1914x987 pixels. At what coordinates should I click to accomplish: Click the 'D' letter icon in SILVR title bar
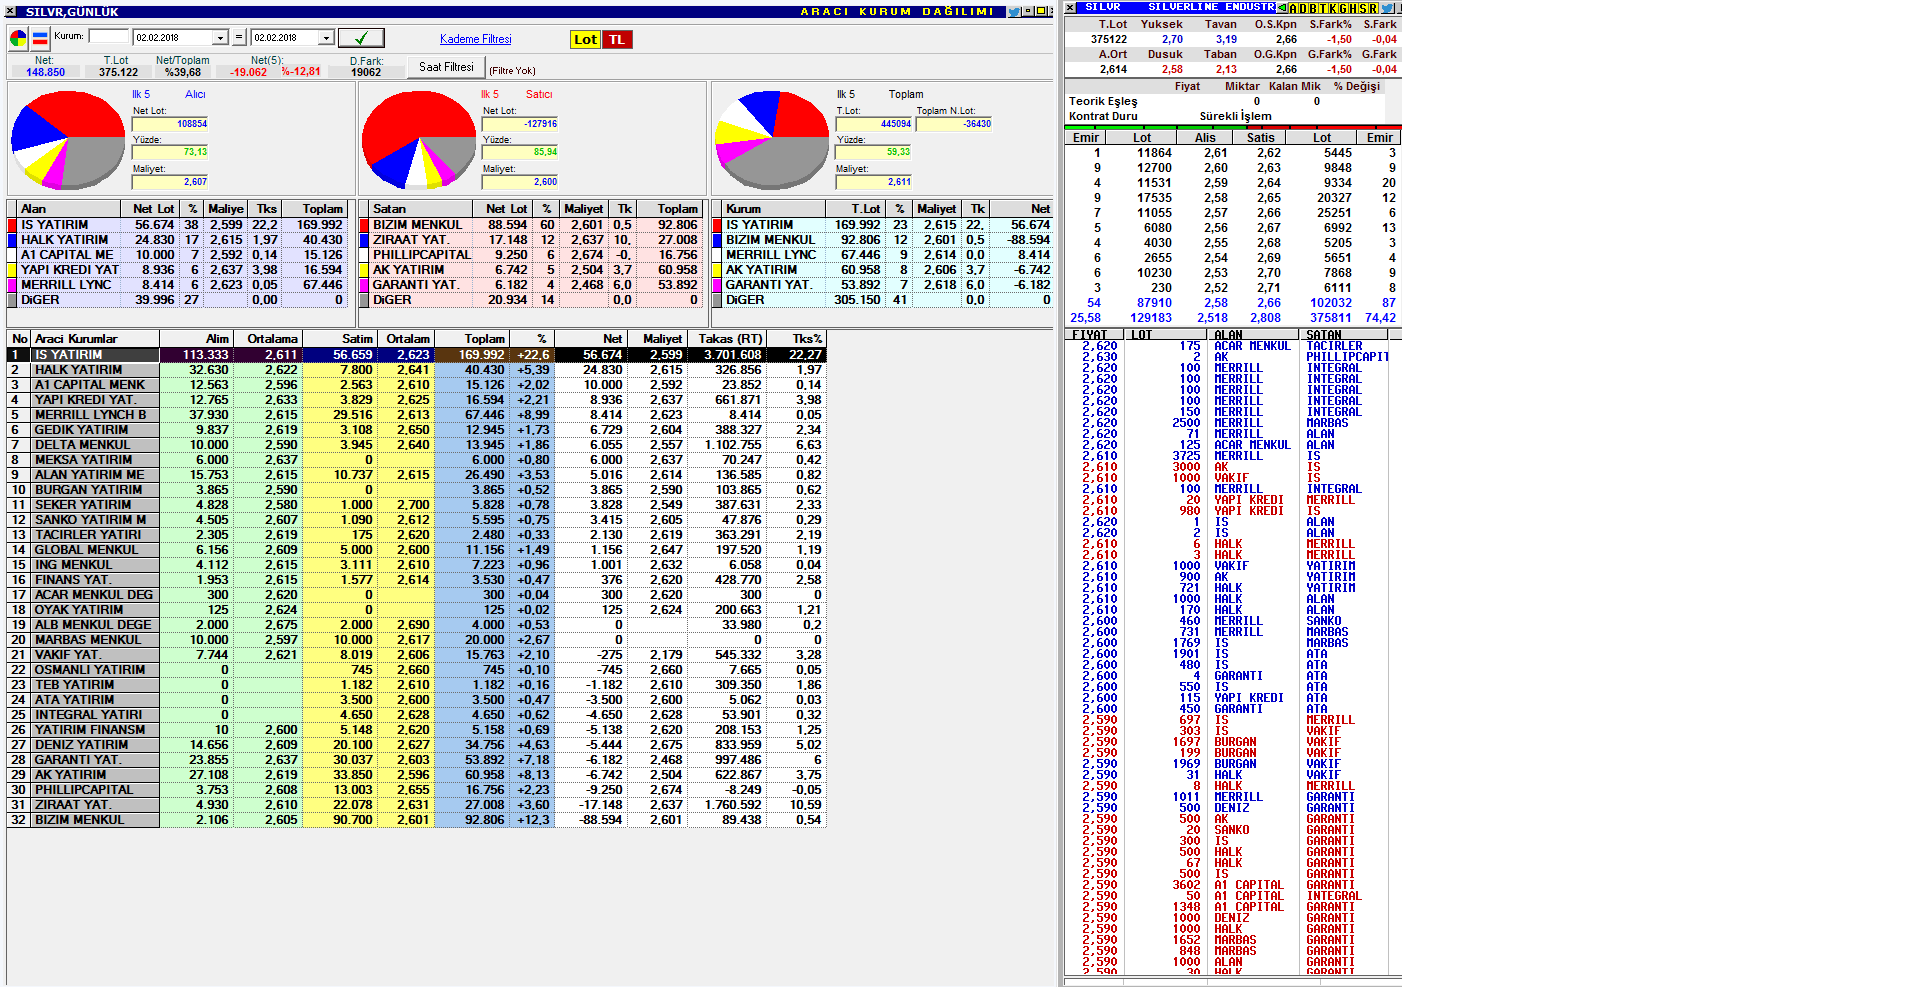point(1303,8)
